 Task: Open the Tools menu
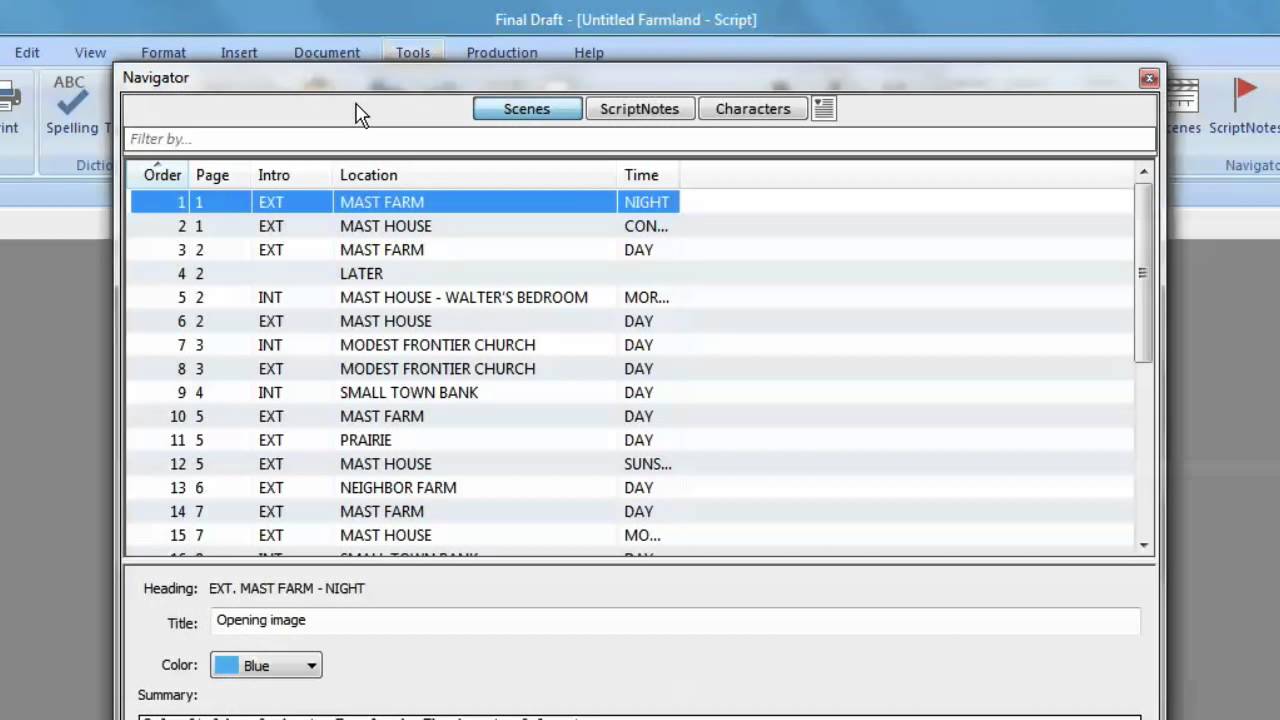413,53
